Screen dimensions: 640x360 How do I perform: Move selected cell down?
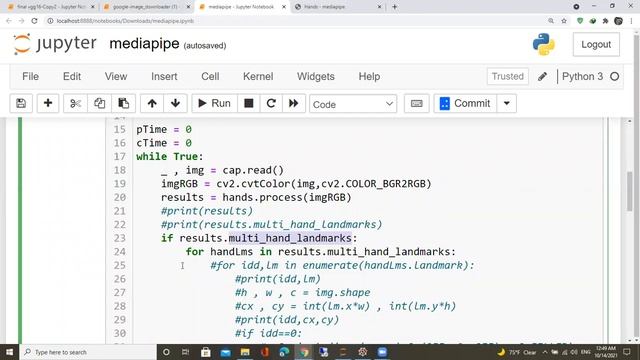tap(176, 104)
